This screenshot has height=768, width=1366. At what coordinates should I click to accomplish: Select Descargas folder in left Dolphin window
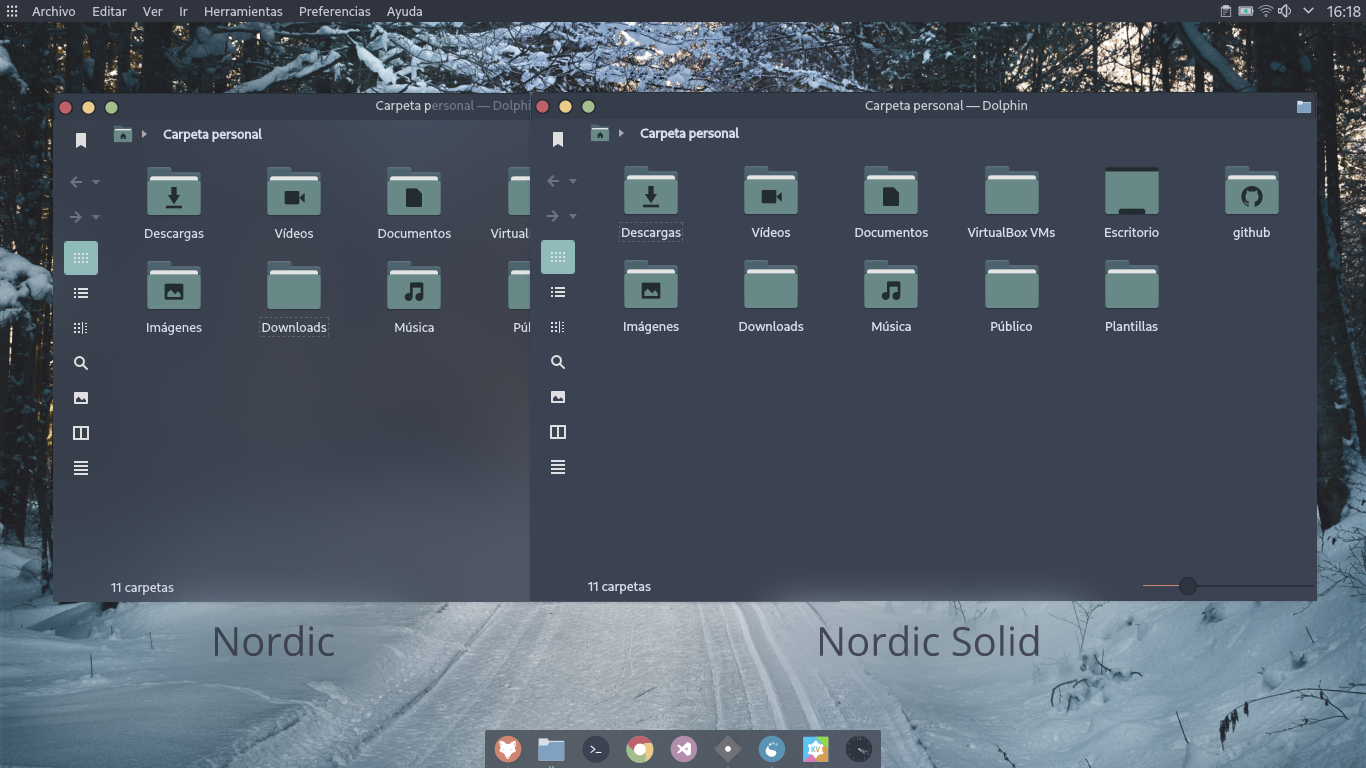pyautogui.click(x=174, y=205)
